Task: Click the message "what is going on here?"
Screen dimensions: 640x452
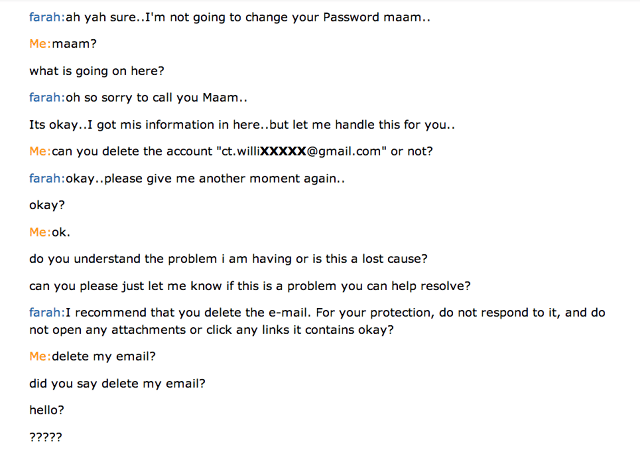Action: pos(96,70)
